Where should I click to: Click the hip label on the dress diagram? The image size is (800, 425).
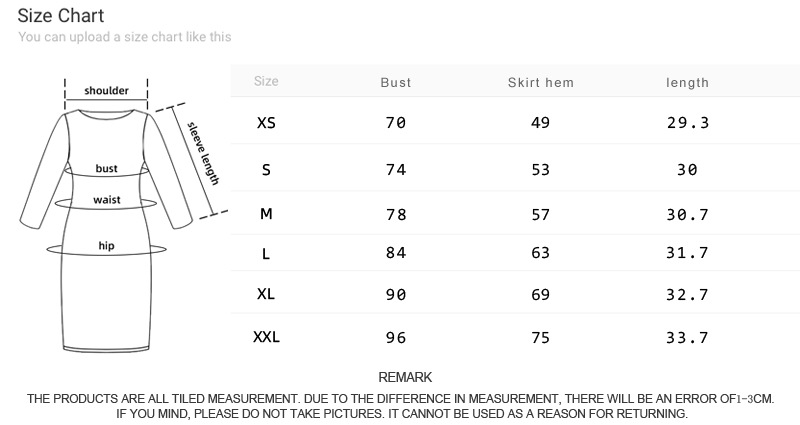tap(107, 245)
